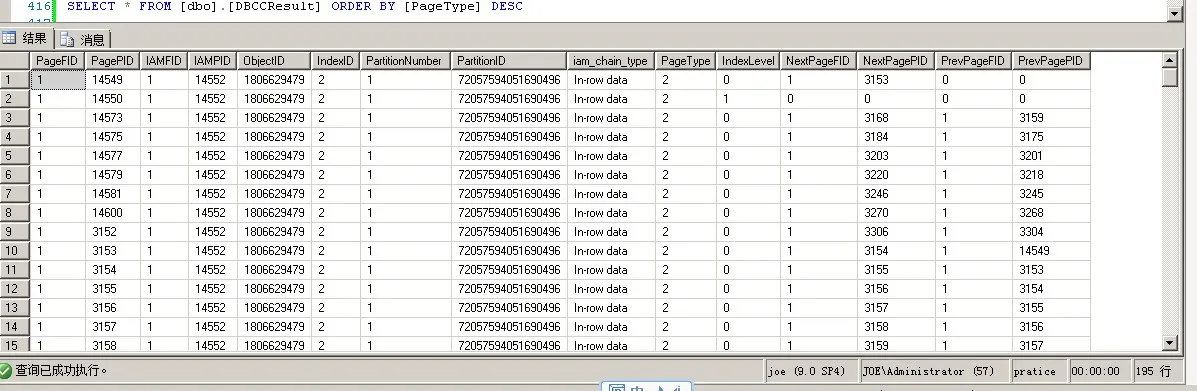The width and height of the screenshot is (1197, 391).
Task: Click PrevPagePID cell 3304
Action: 1051,231
